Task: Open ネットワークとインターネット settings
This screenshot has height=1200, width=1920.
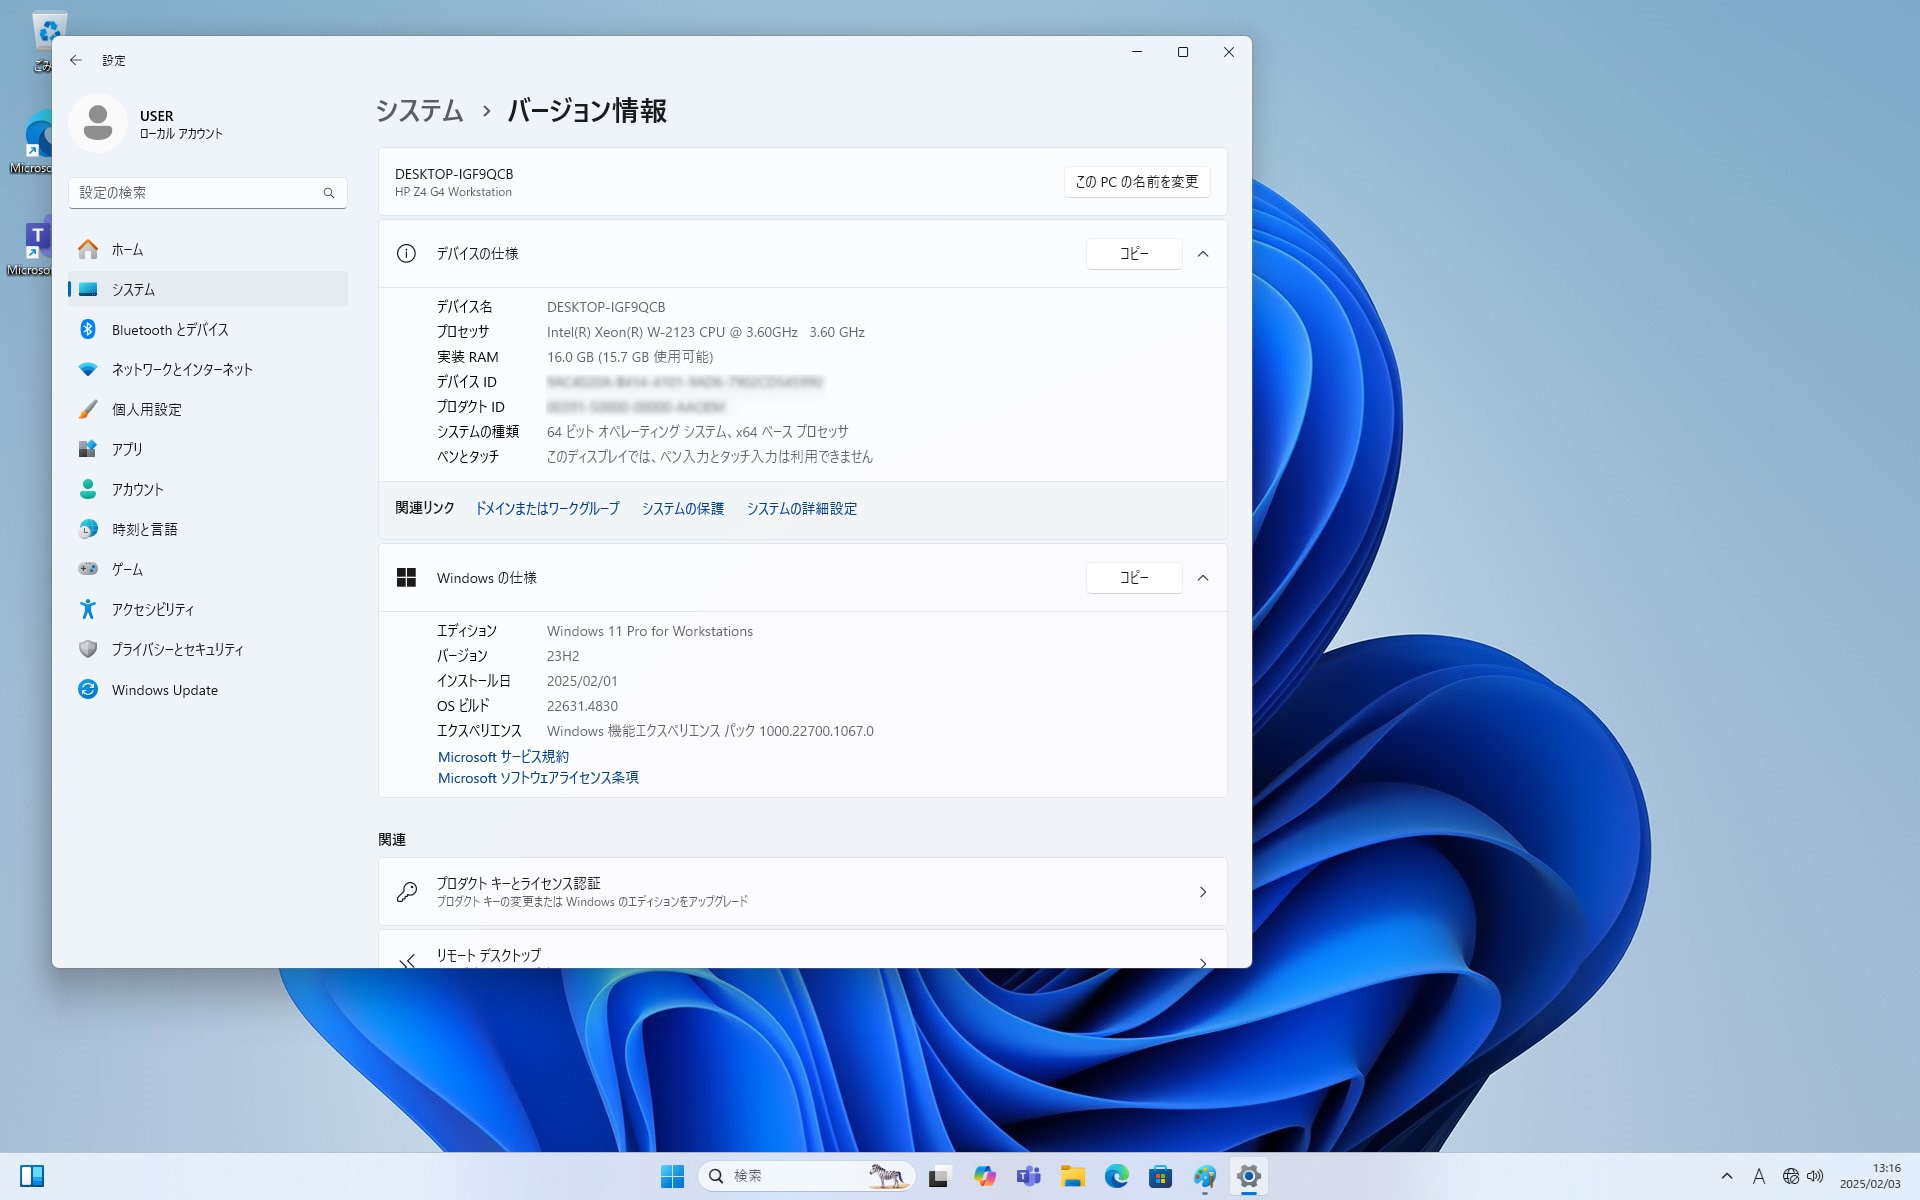Action: click(x=208, y=369)
